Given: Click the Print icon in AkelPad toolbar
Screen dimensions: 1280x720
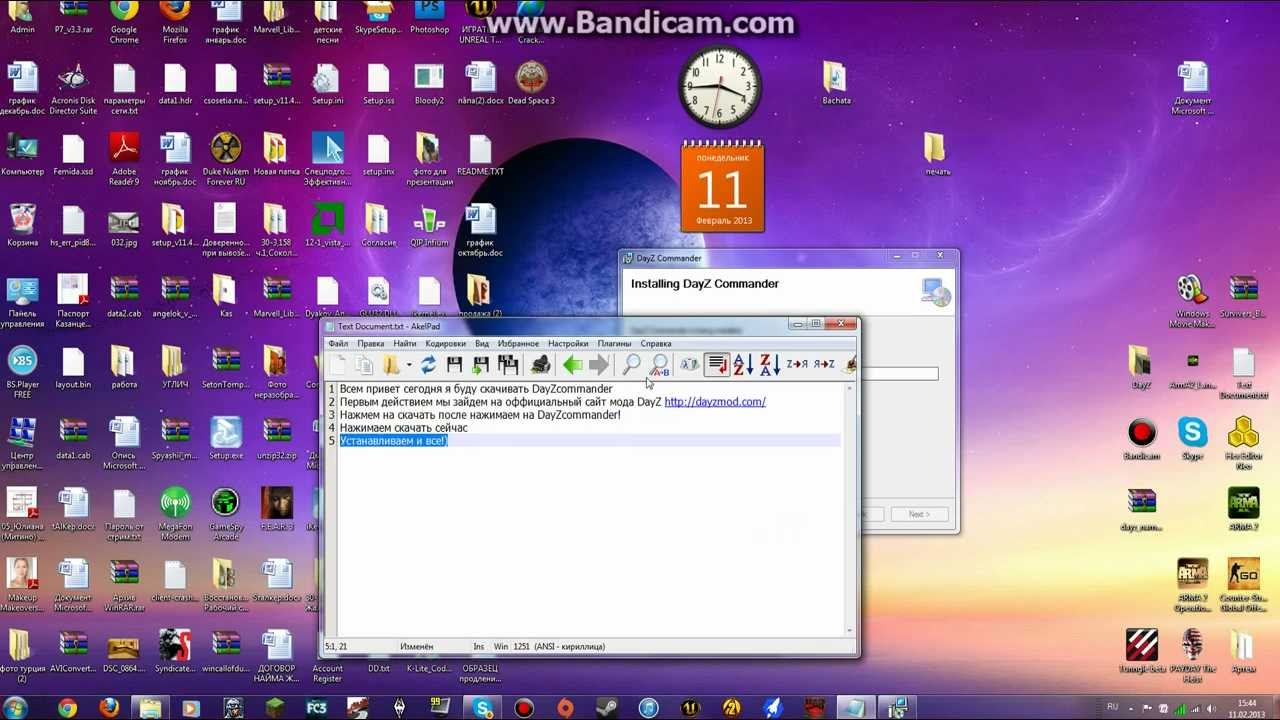Looking at the screenshot, I should tap(541, 365).
